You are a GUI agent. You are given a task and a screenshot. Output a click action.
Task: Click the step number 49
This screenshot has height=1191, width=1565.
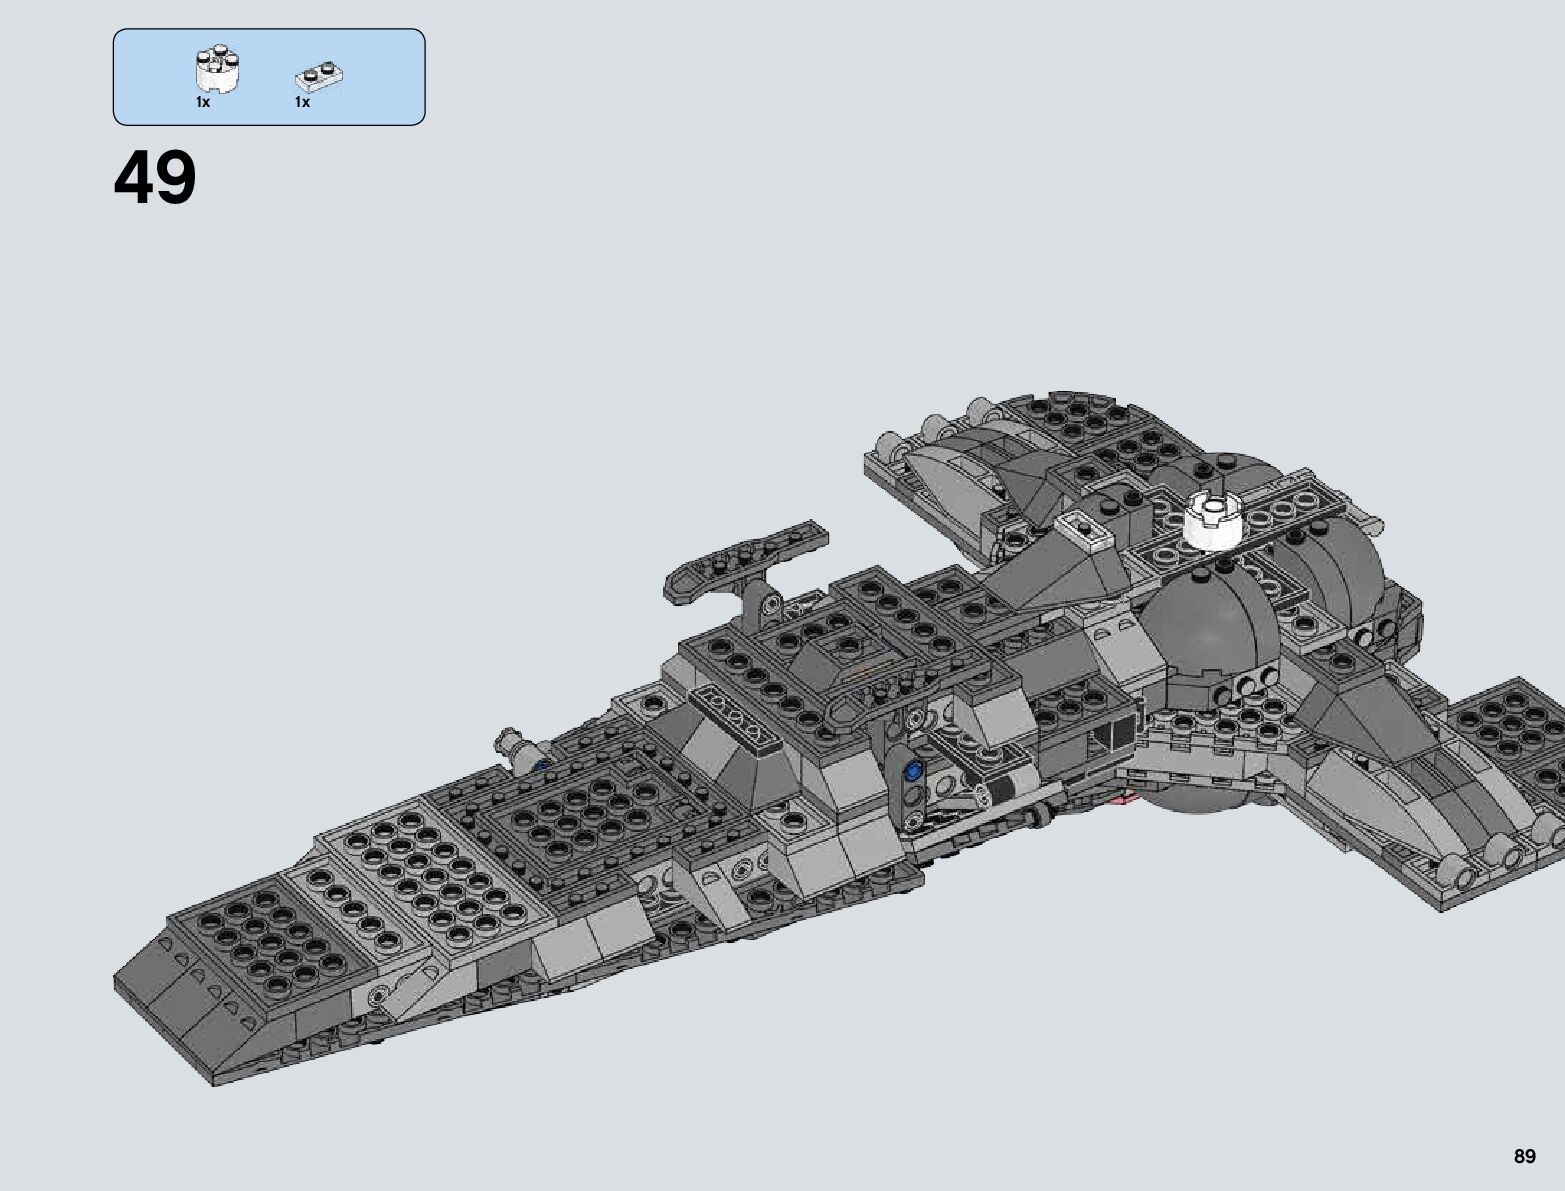point(155,179)
